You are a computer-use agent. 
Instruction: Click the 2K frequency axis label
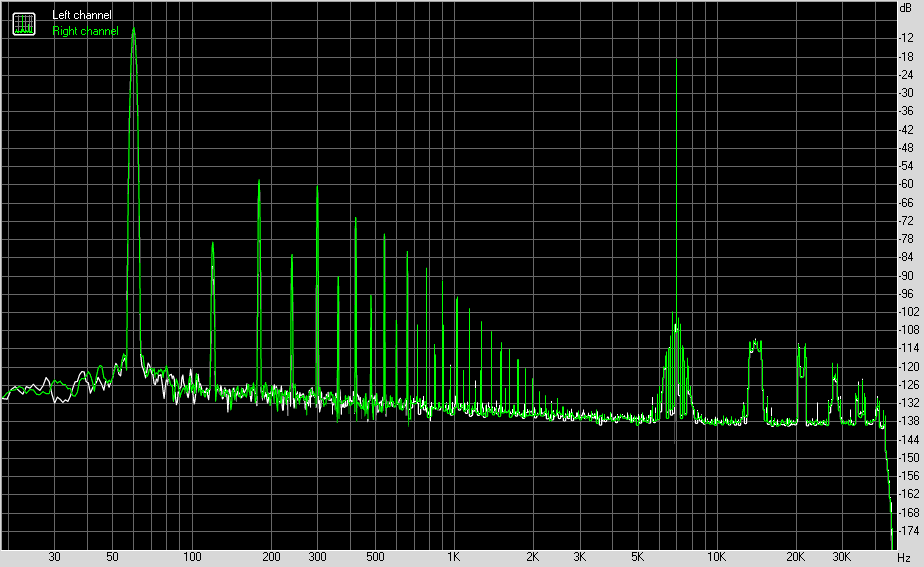point(533,557)
